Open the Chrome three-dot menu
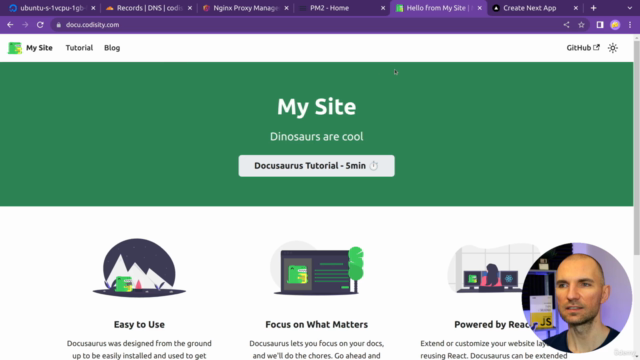Image resolution: width=640 pixels, height=360 pixels. (630, 25)
